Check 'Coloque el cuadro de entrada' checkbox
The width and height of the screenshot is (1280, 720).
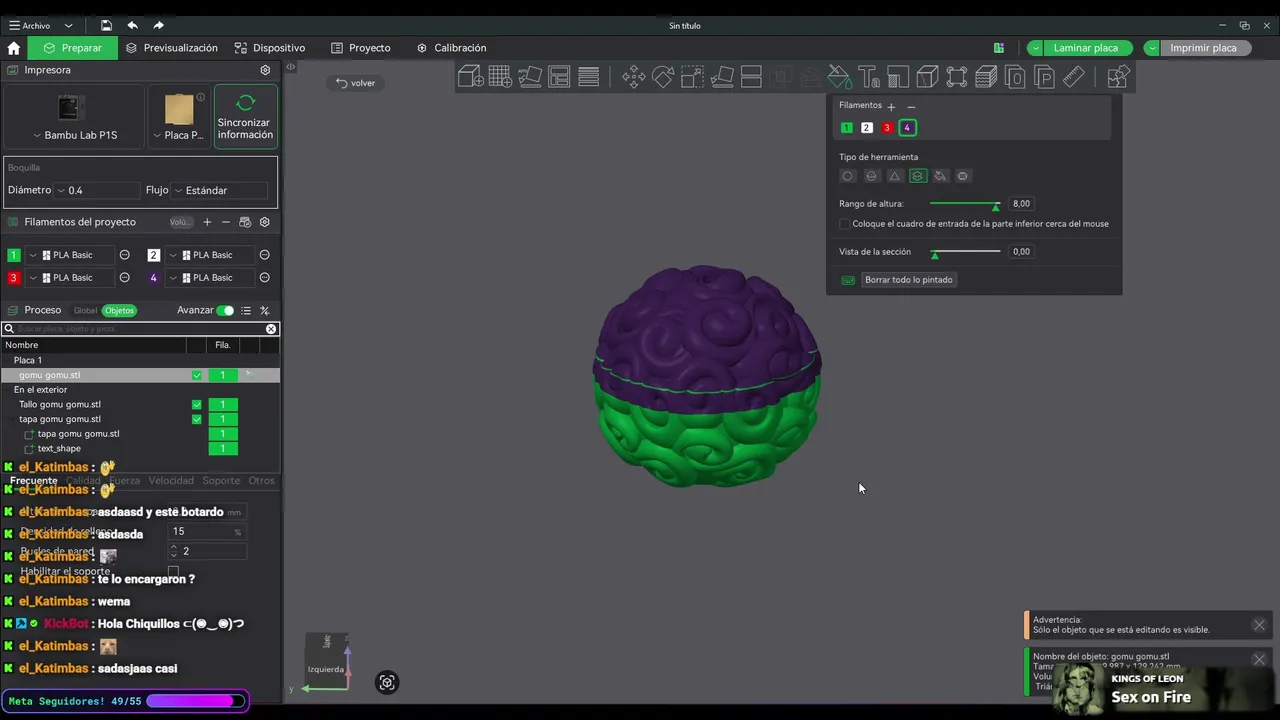click(845, 224)
